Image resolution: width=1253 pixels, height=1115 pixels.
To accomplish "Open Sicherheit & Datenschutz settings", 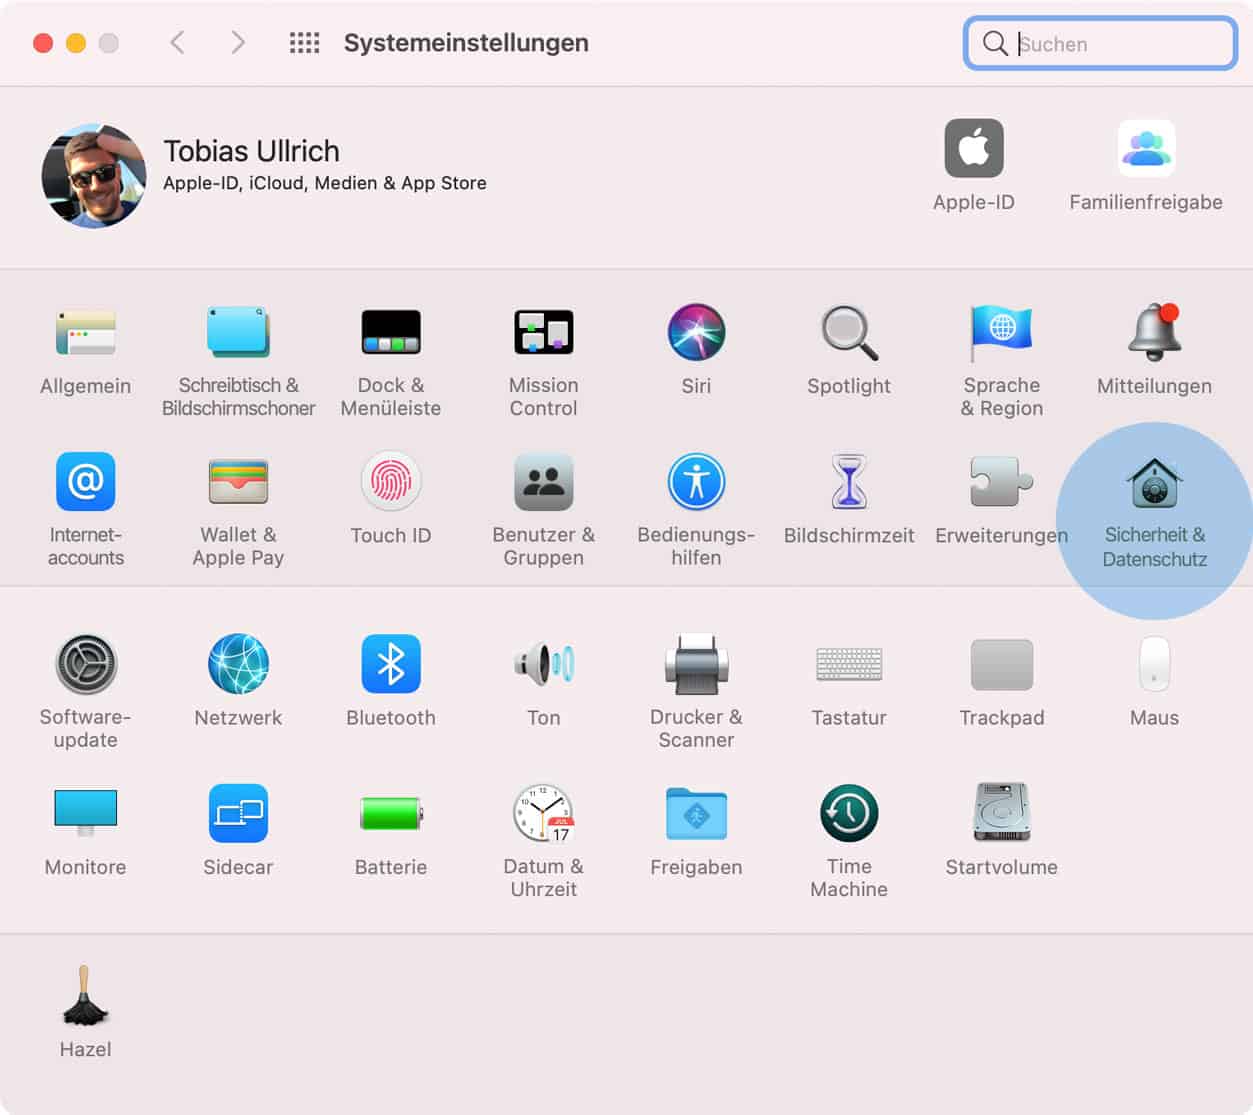I will tap(1155, 484).
